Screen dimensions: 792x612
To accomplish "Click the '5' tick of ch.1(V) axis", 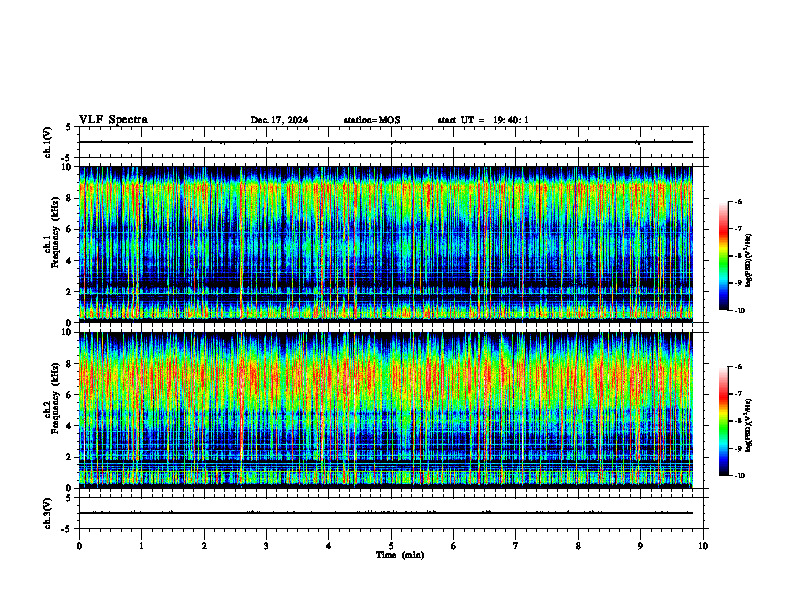I will 68,128.
